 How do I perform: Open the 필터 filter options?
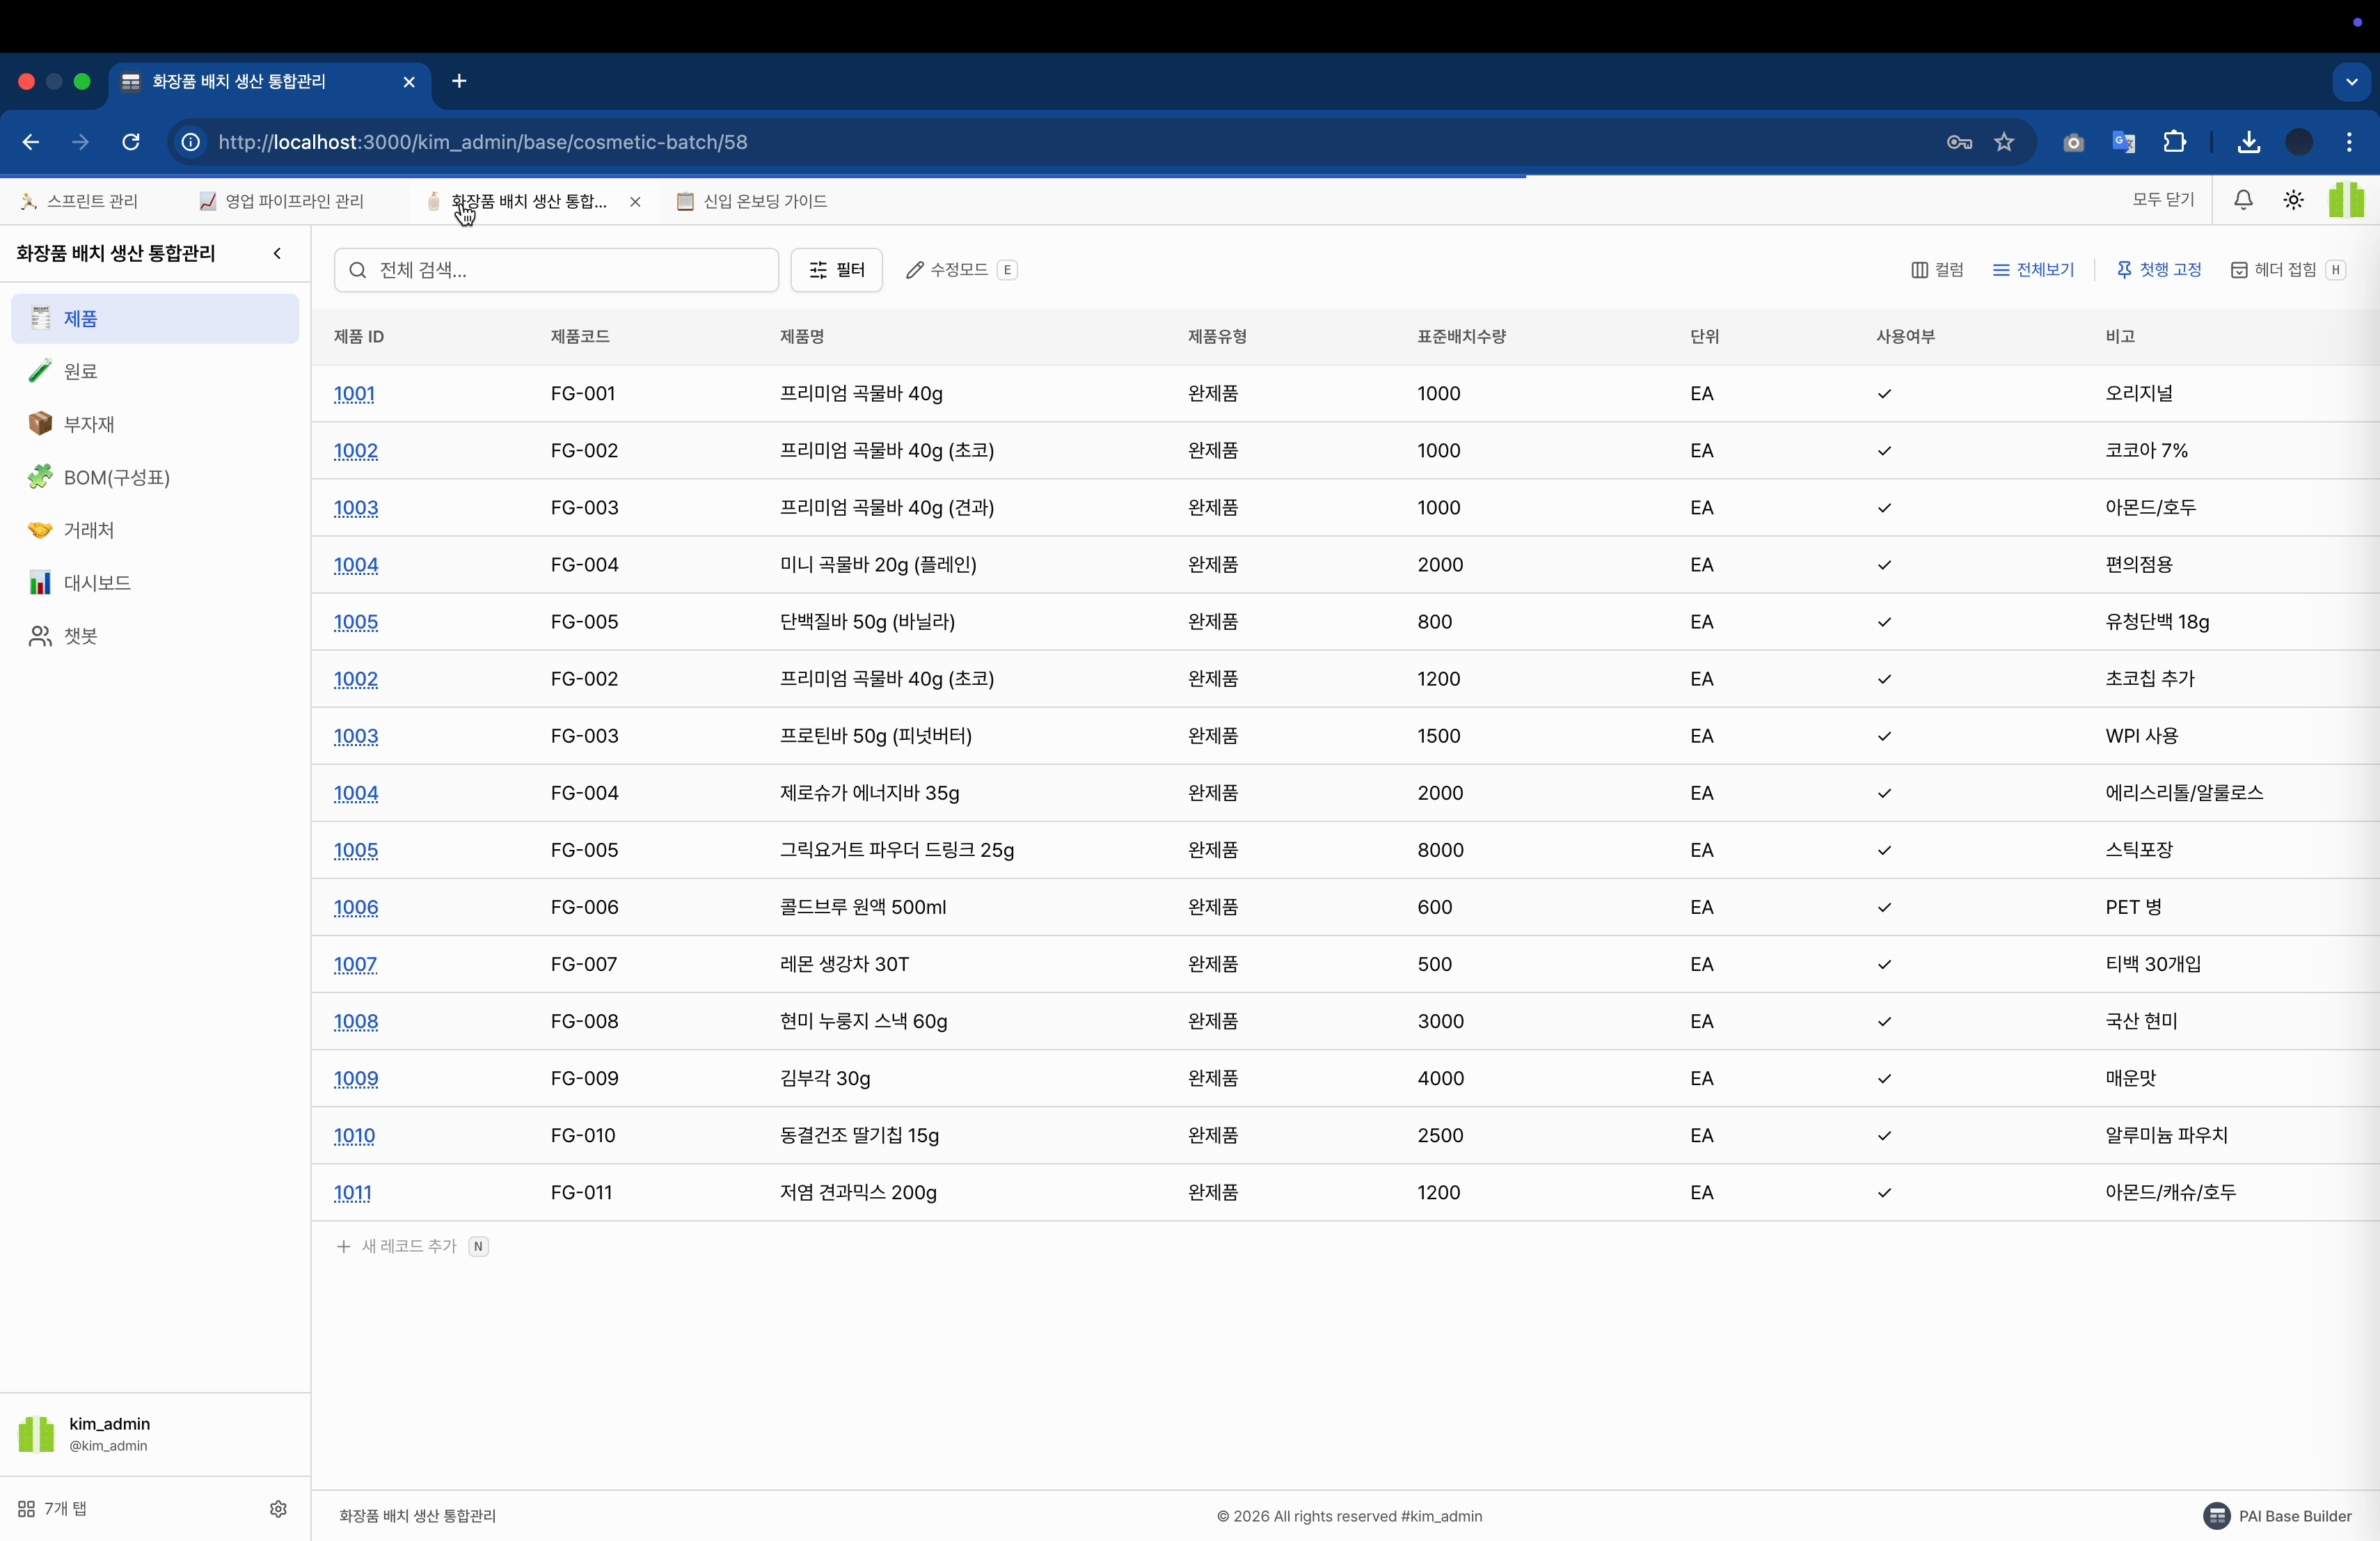click(x=836, y=270)
